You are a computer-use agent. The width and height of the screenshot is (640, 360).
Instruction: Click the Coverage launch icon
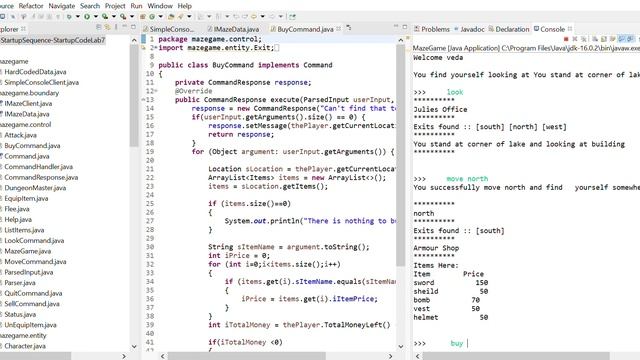tap(105, 16)
